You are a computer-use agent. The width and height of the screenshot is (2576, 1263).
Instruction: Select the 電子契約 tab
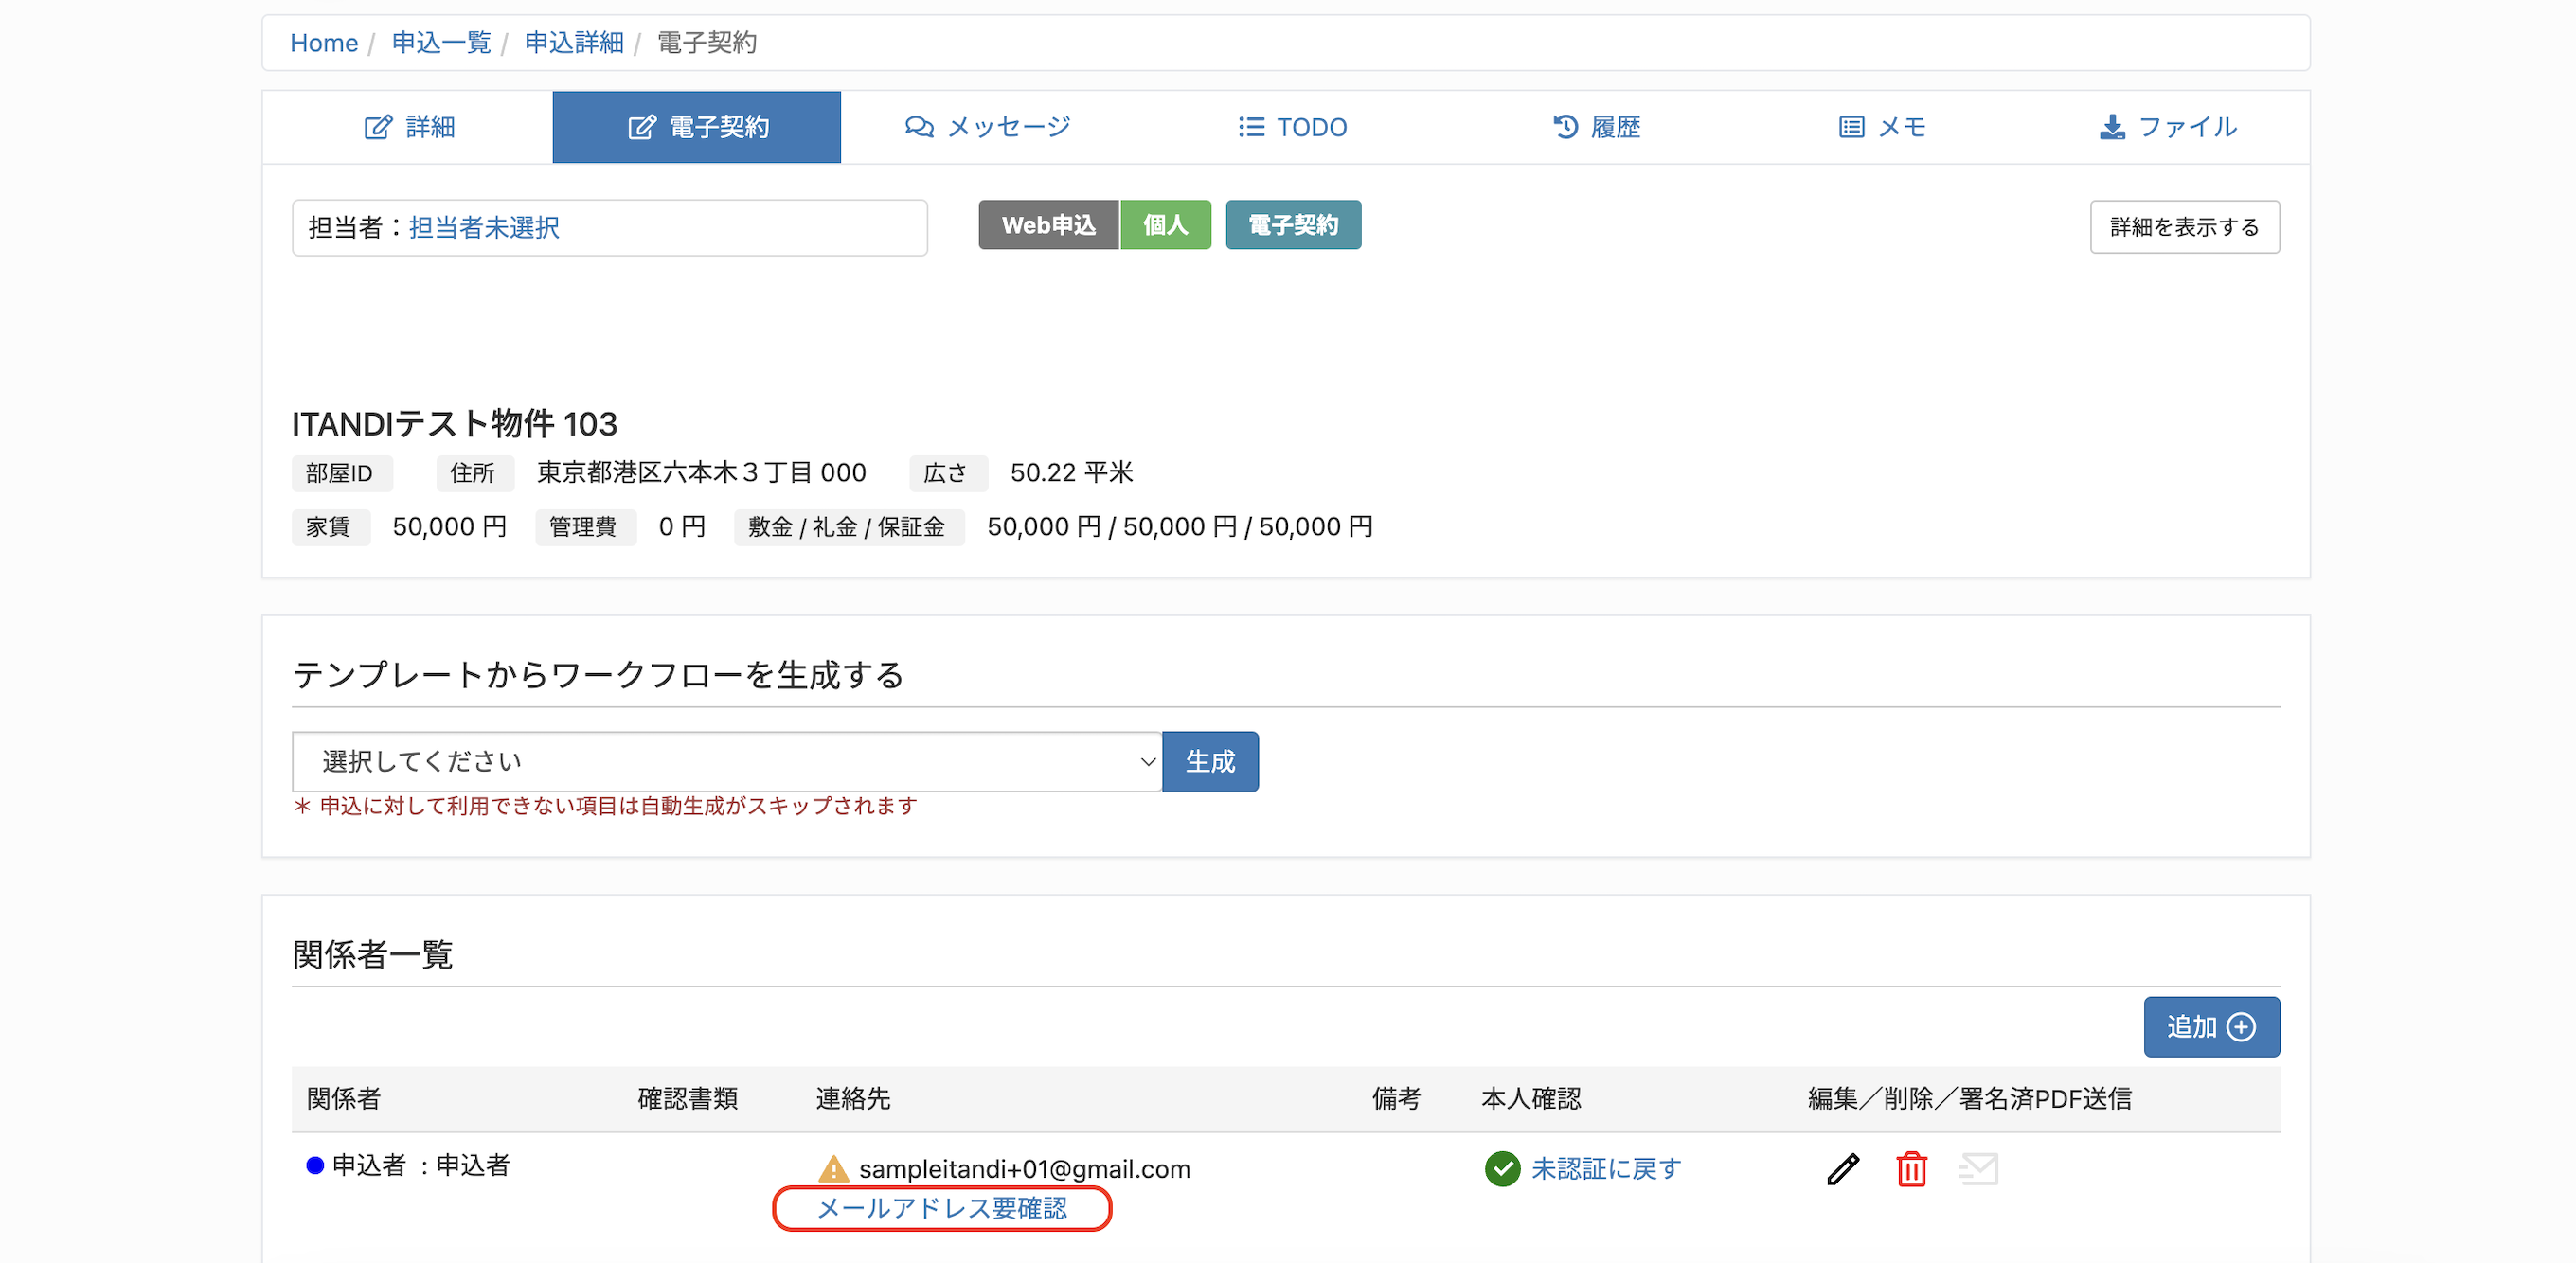(697, 127)
